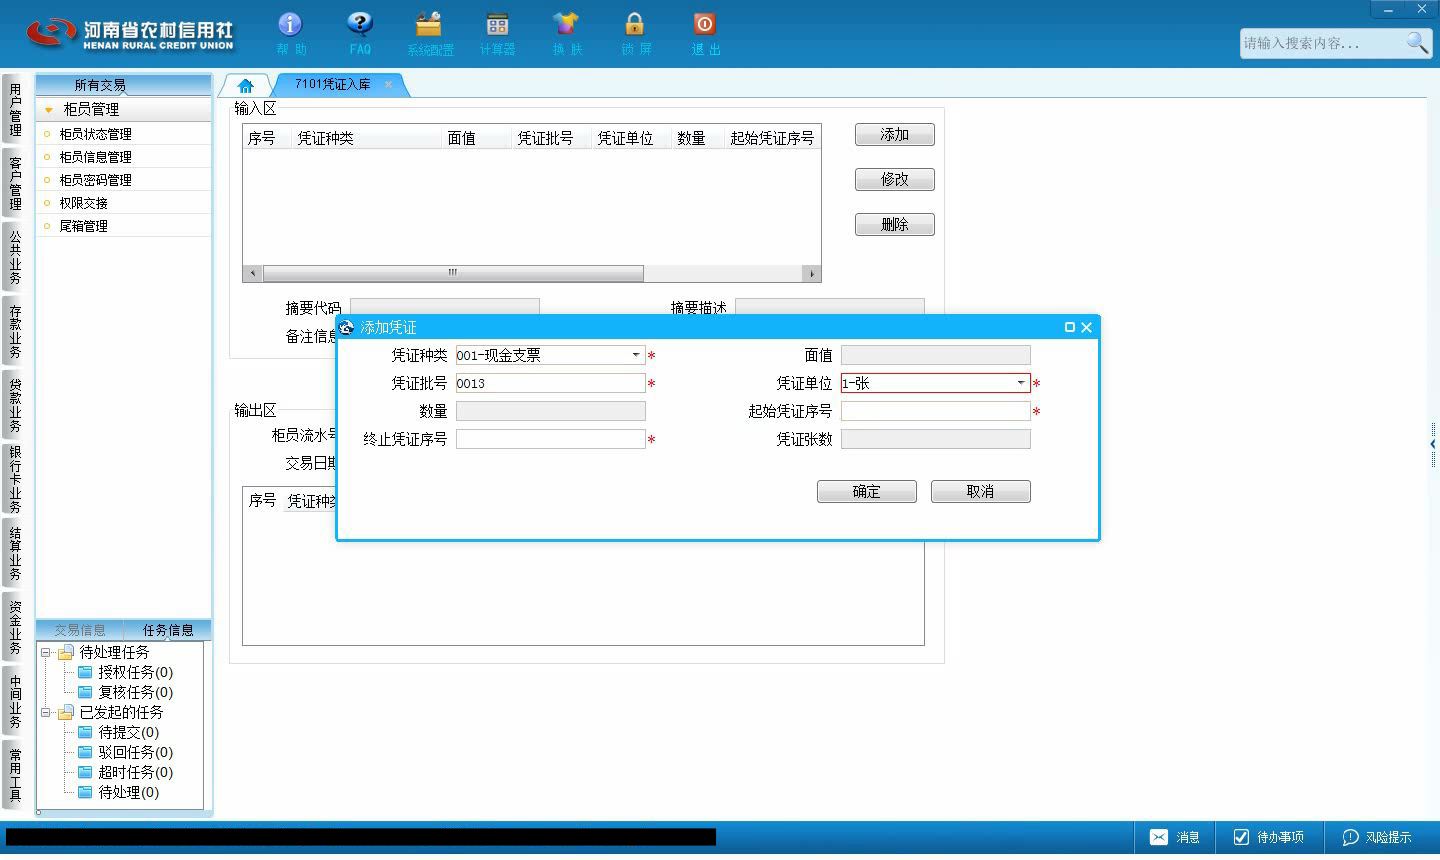This screenshot has width=1440, height=860.
Task: Click the search magnifier icon
Action: click(1417, 43)
